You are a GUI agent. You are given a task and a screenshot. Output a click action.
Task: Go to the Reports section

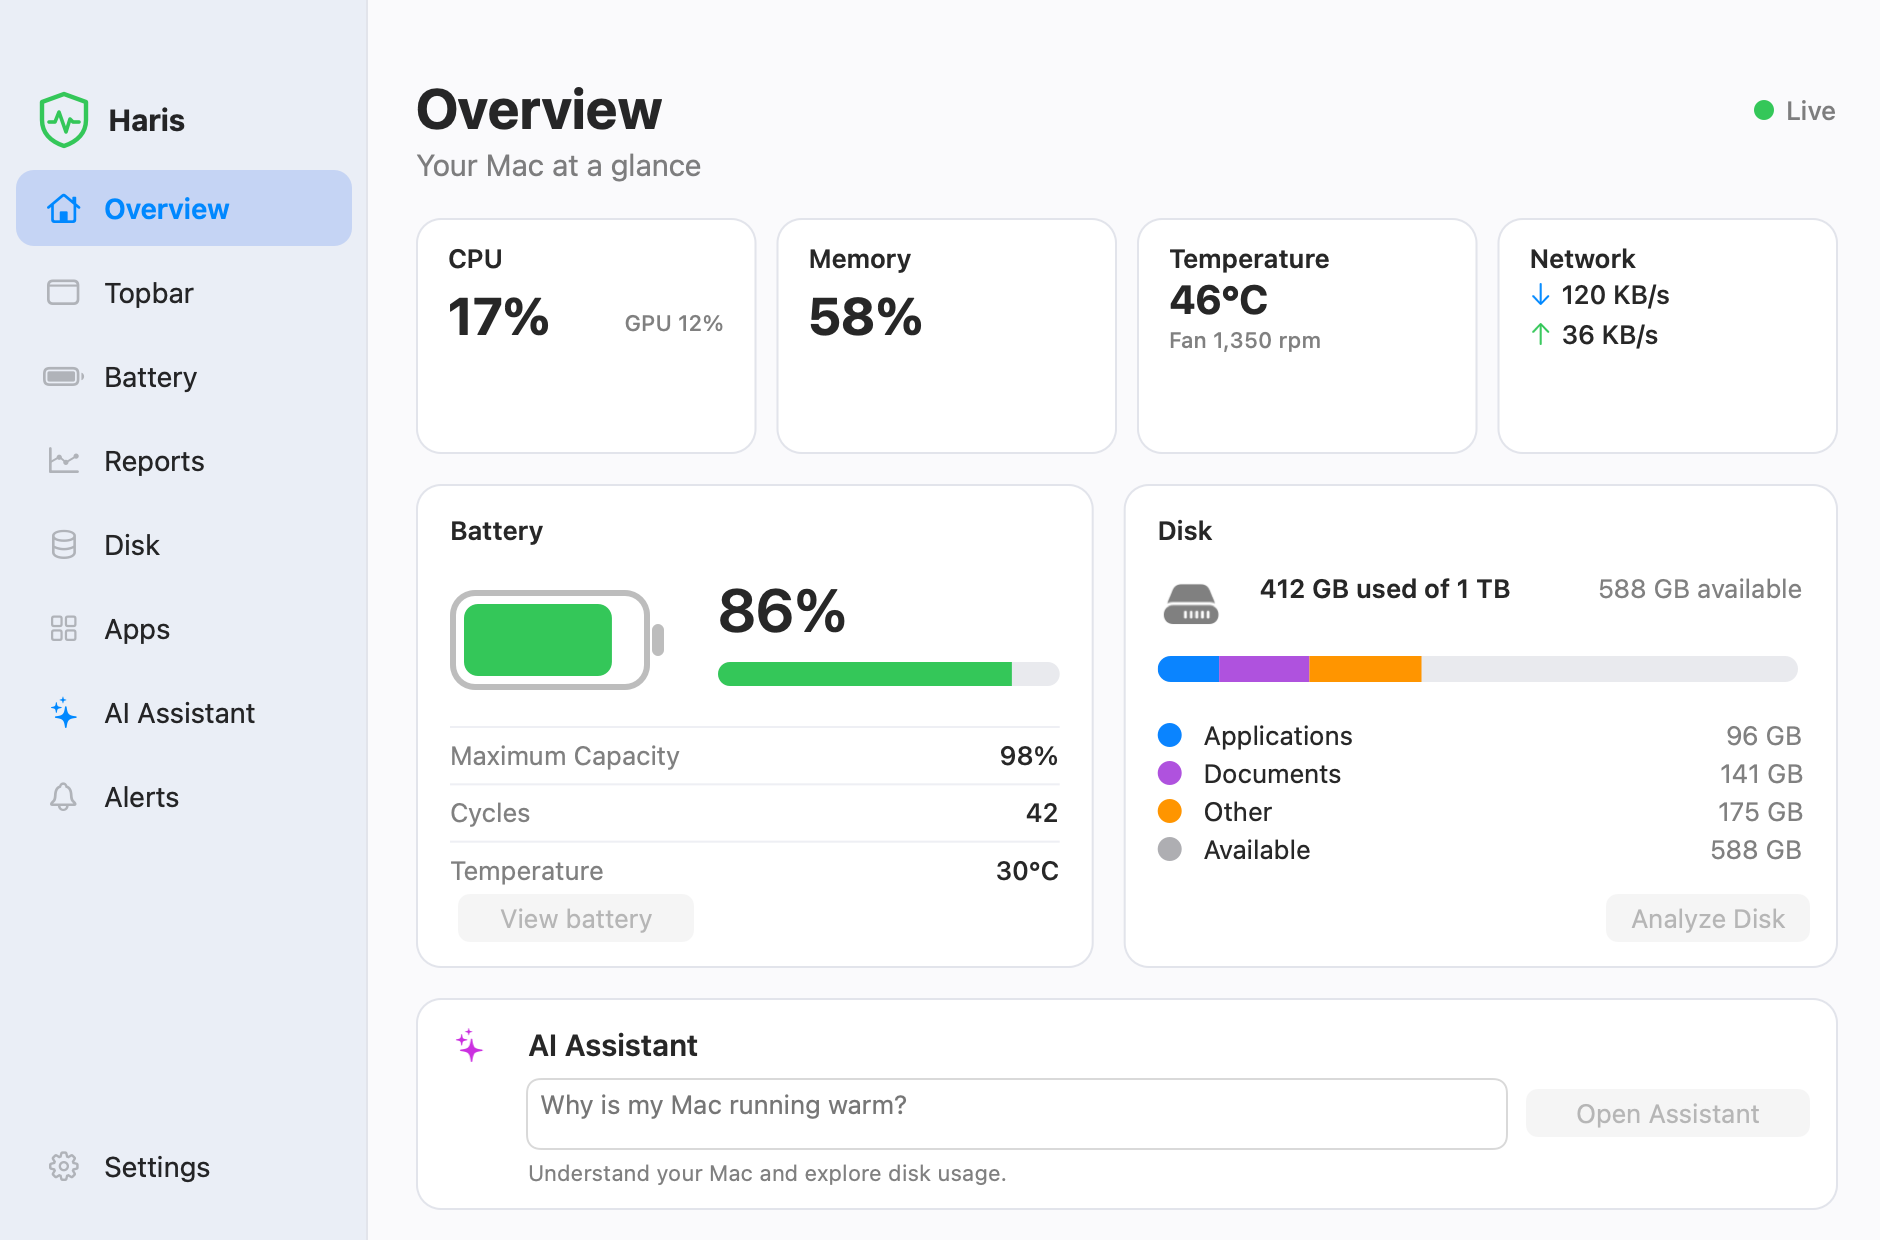pyautogui.click(x=184, y=460)
